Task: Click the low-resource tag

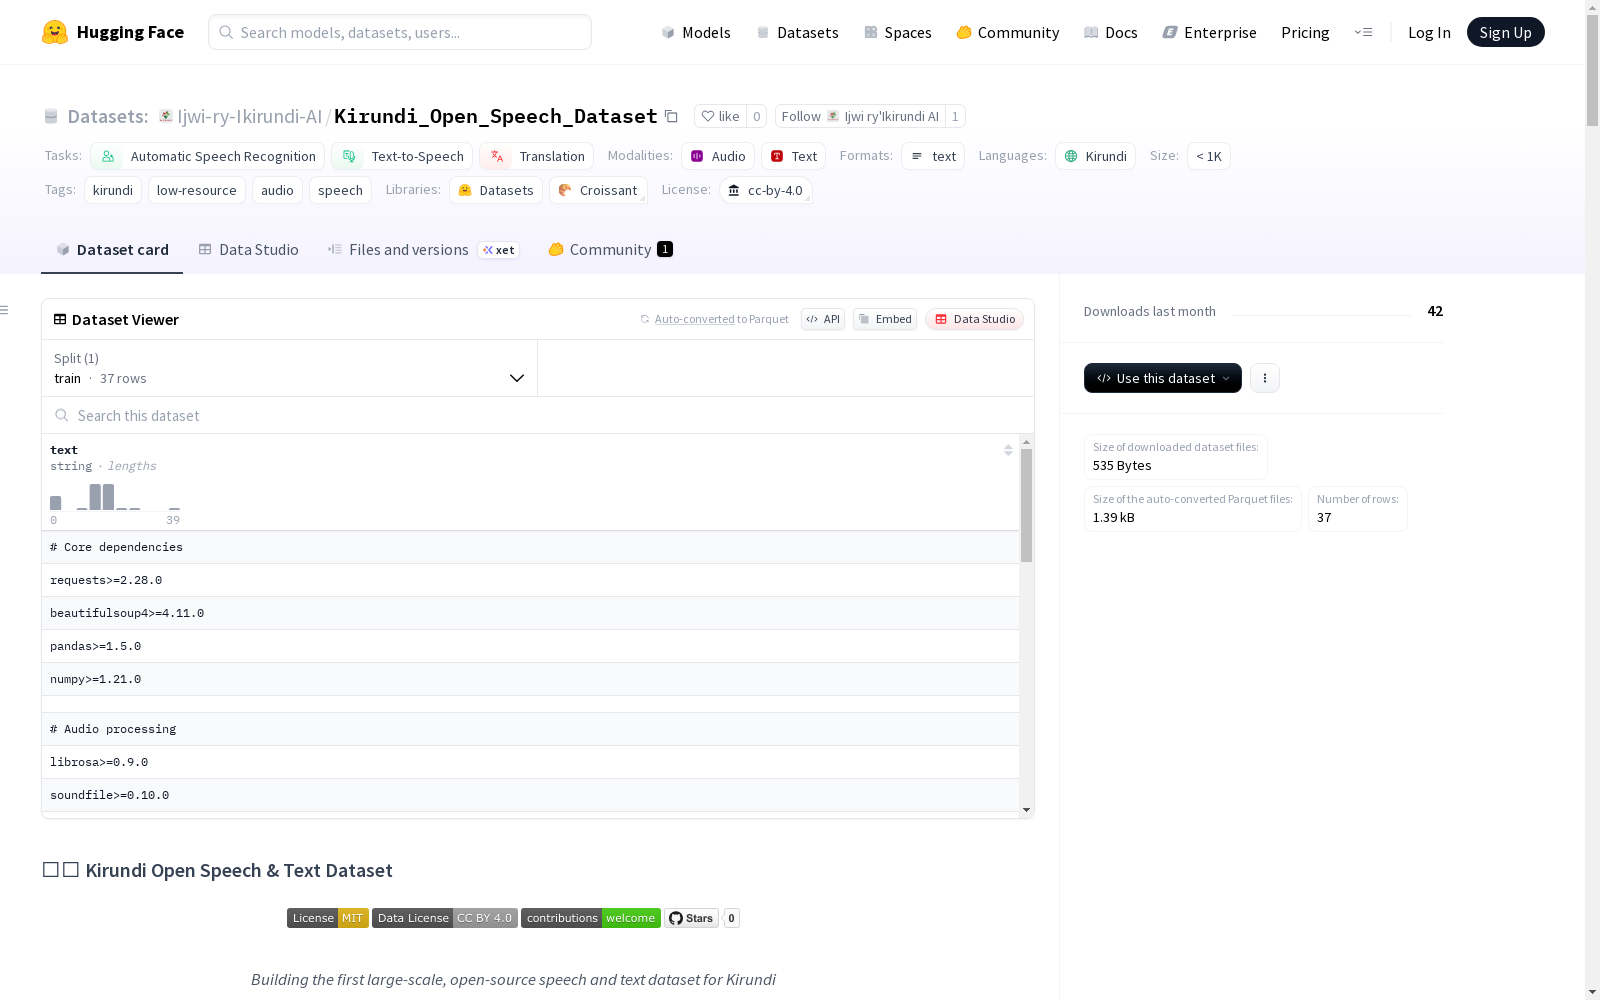Action: point(197,190)
